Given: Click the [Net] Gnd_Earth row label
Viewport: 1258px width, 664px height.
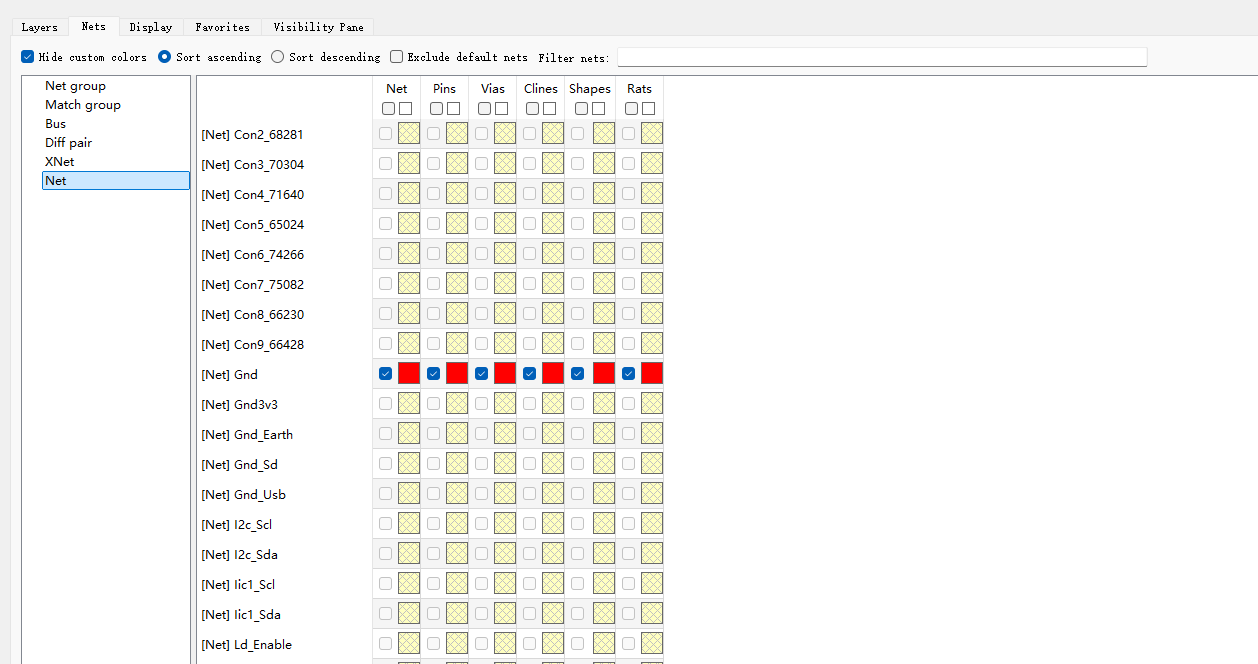Looking at the screenshot, I should [x=247, y=435].
